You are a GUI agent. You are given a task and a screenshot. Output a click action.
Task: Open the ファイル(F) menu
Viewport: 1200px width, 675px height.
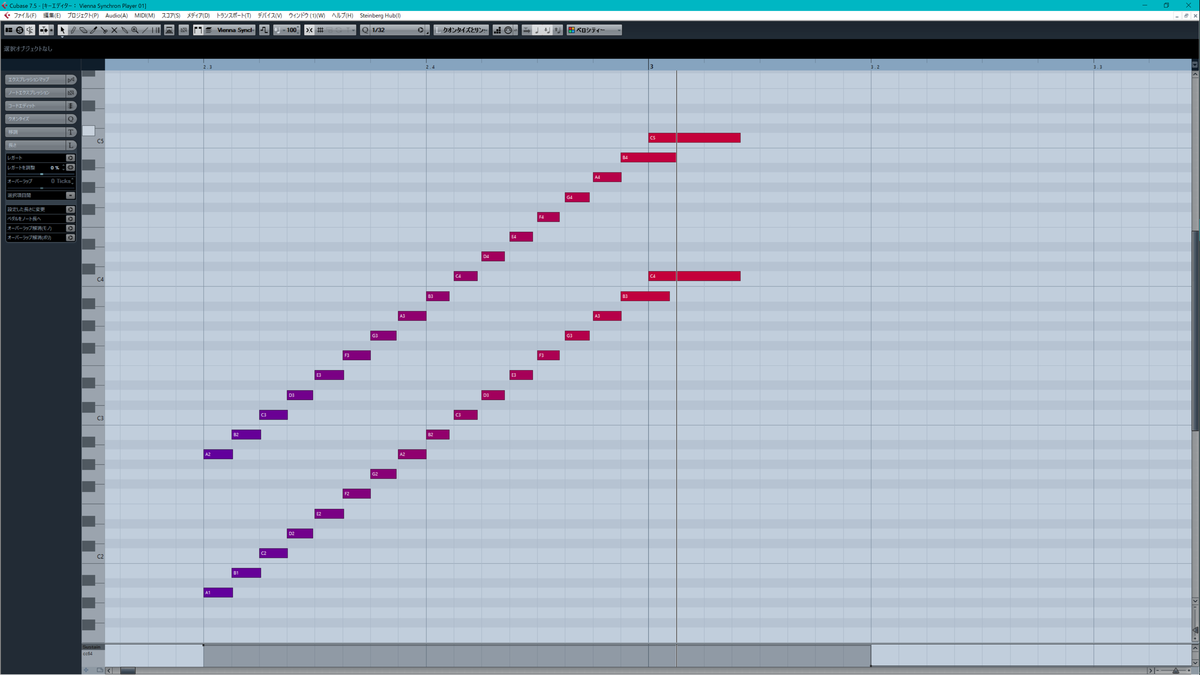(24, 16)
